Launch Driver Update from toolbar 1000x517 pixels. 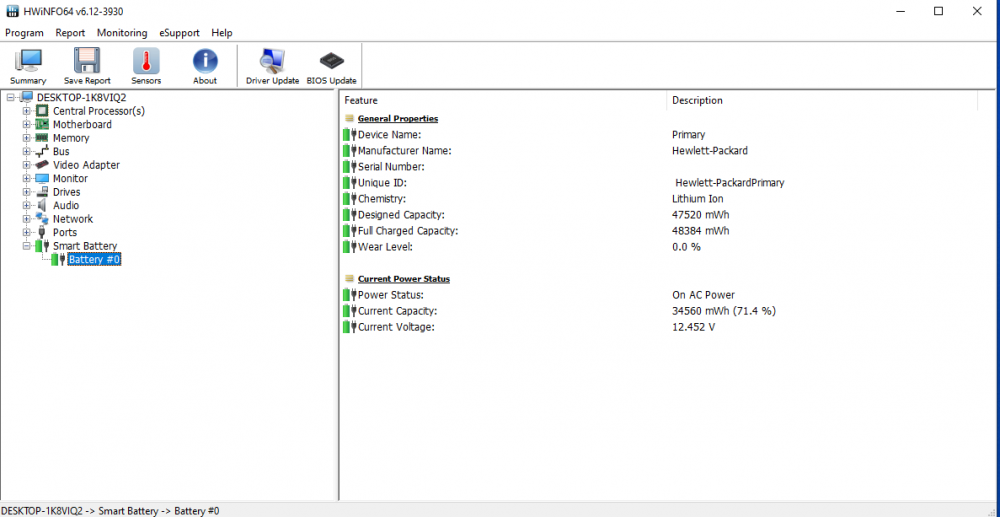[272, 66]
